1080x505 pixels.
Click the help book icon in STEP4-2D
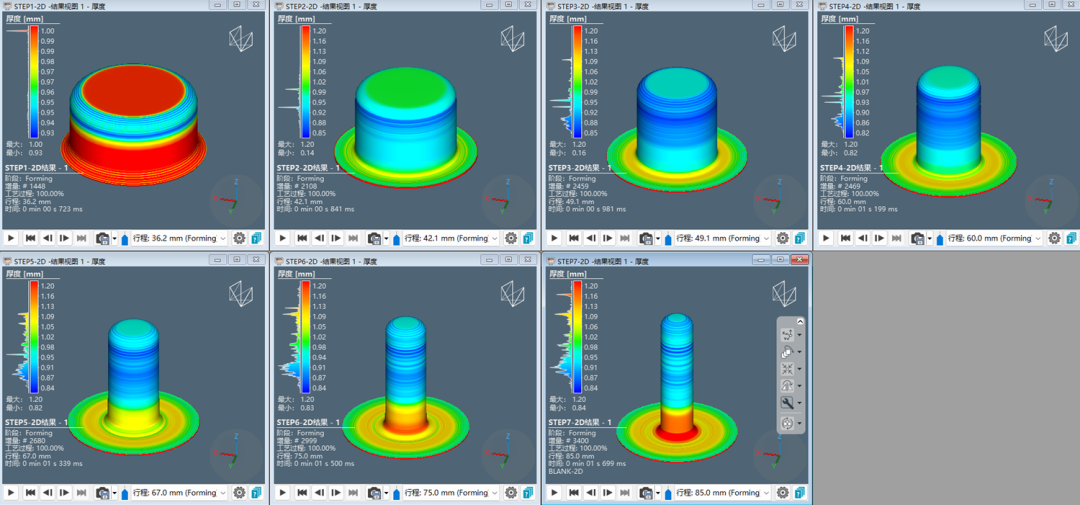tap(1072, 238)
